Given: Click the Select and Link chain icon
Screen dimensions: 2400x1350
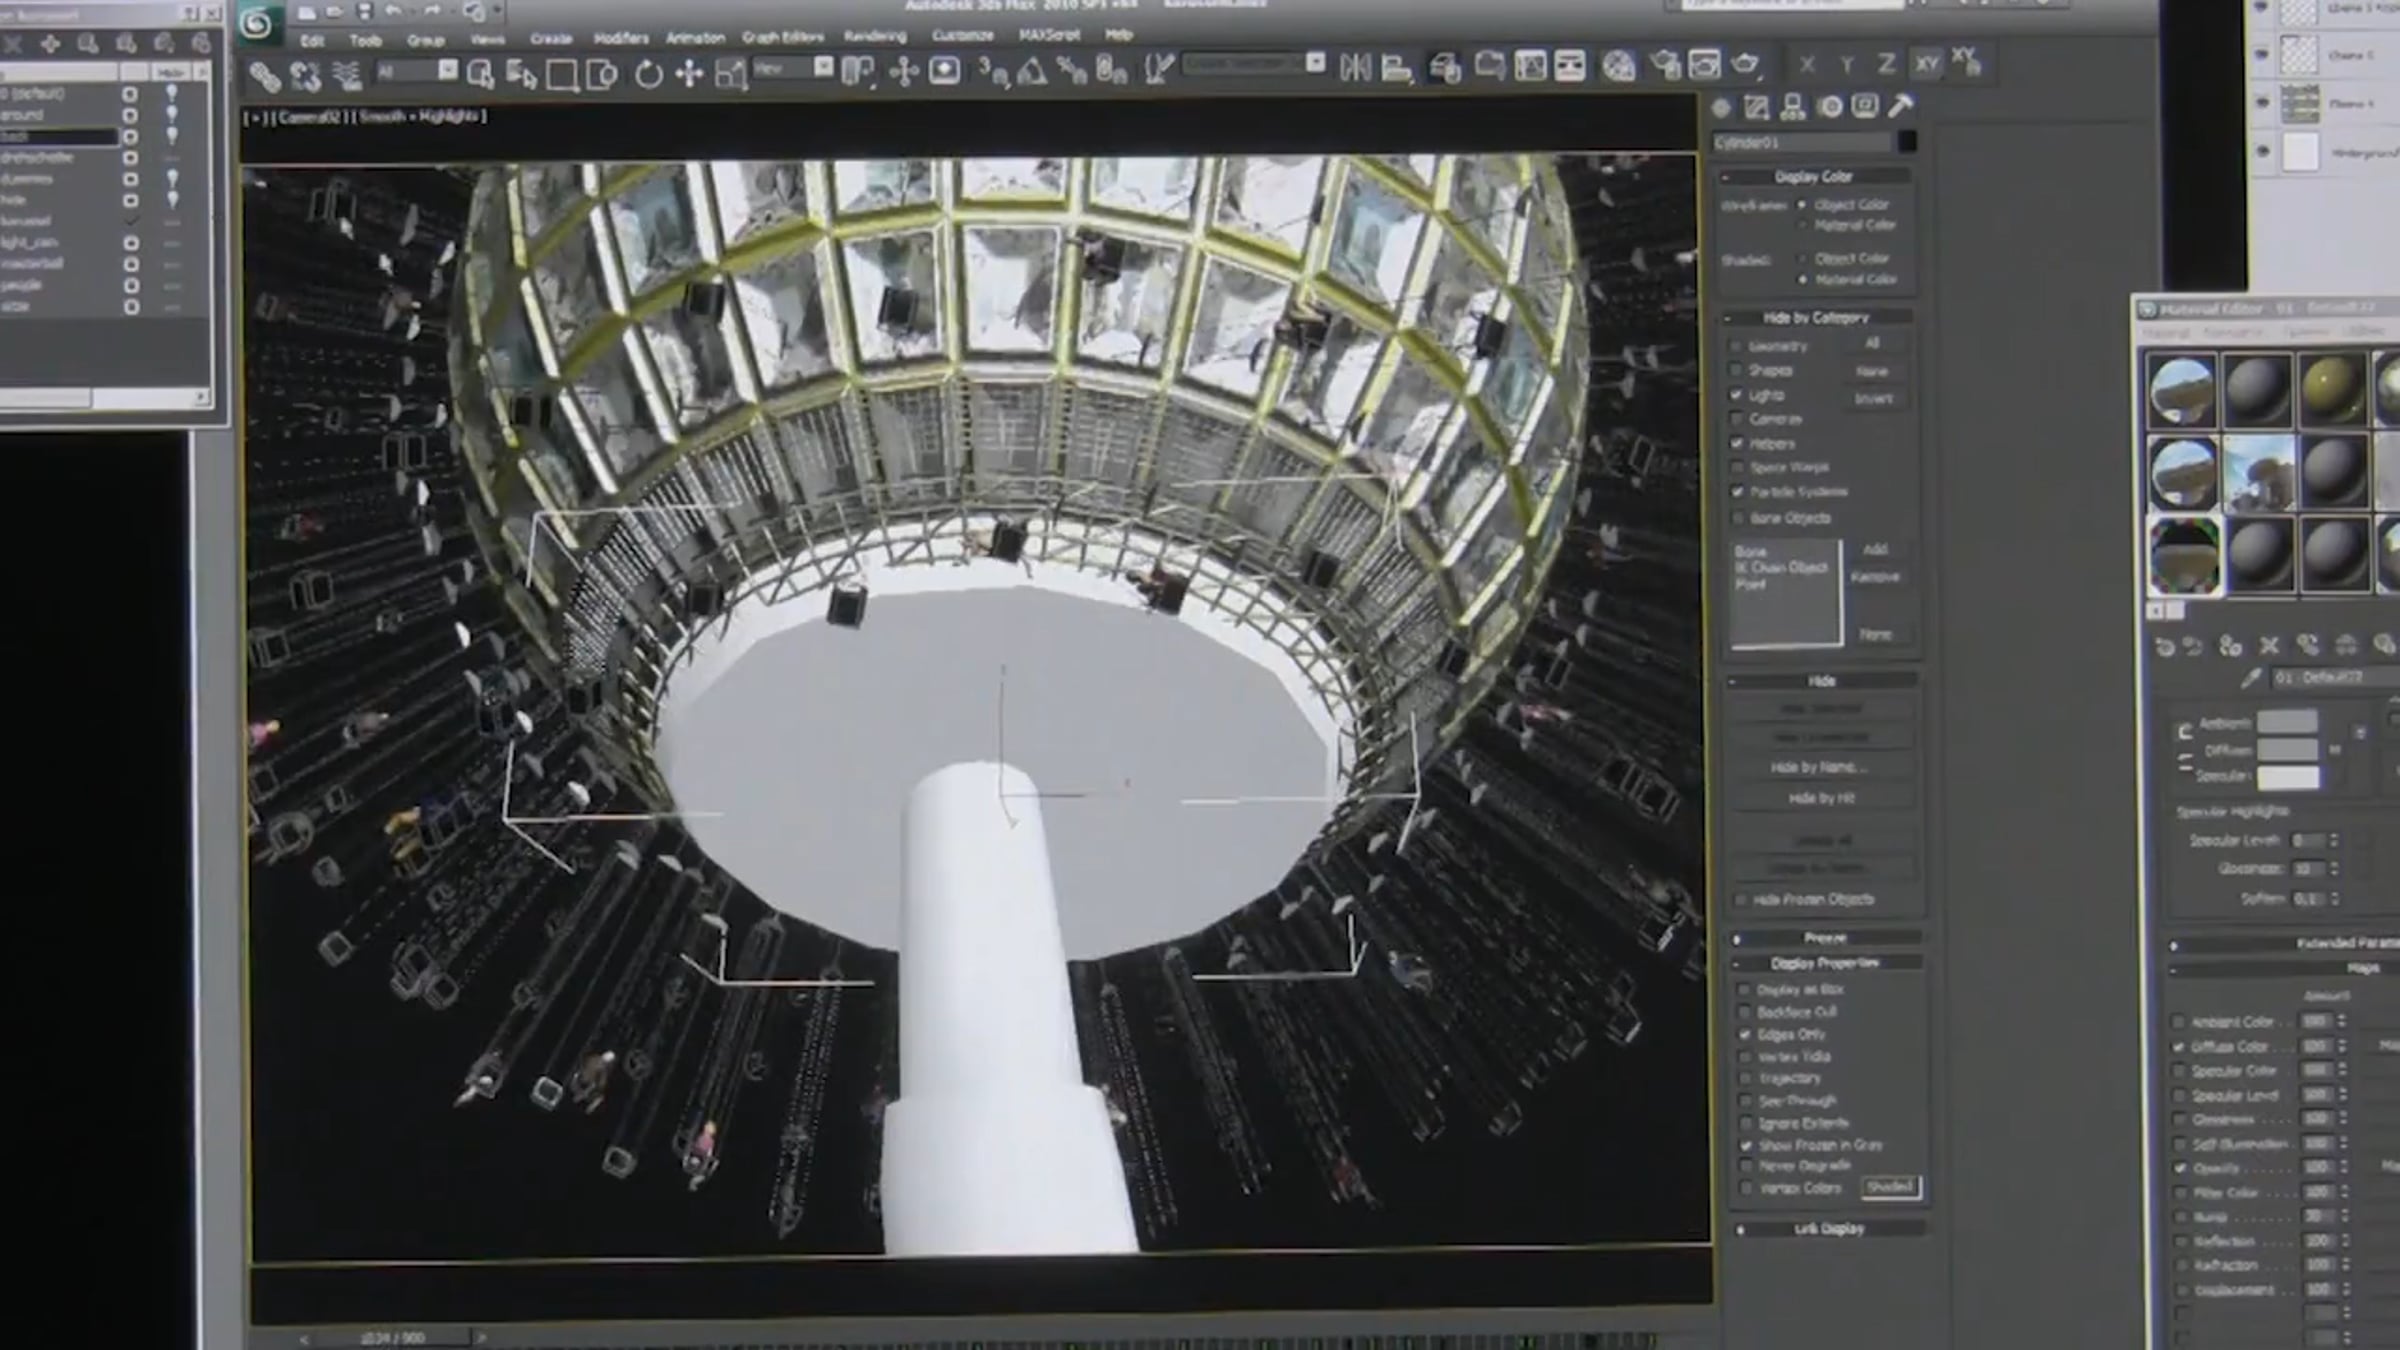Looking at the screenshot, I should (x=264, y=75).
